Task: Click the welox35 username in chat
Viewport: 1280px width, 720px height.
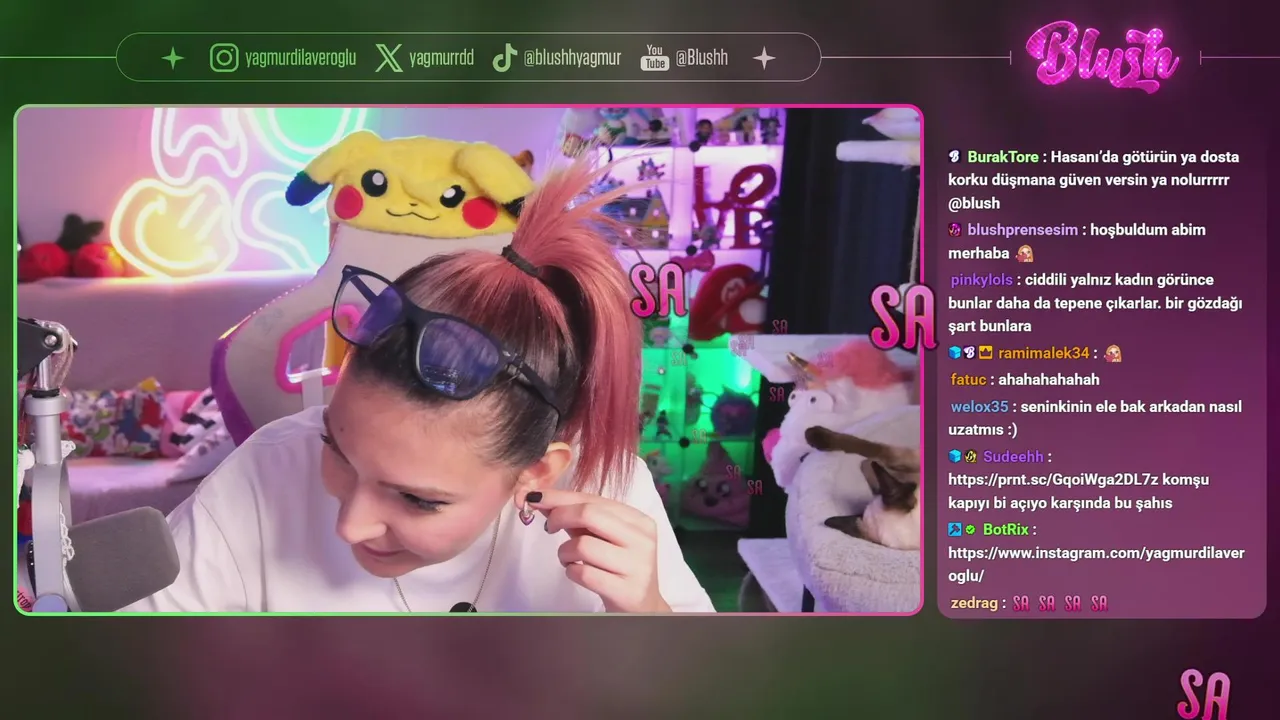Action: 980,407
